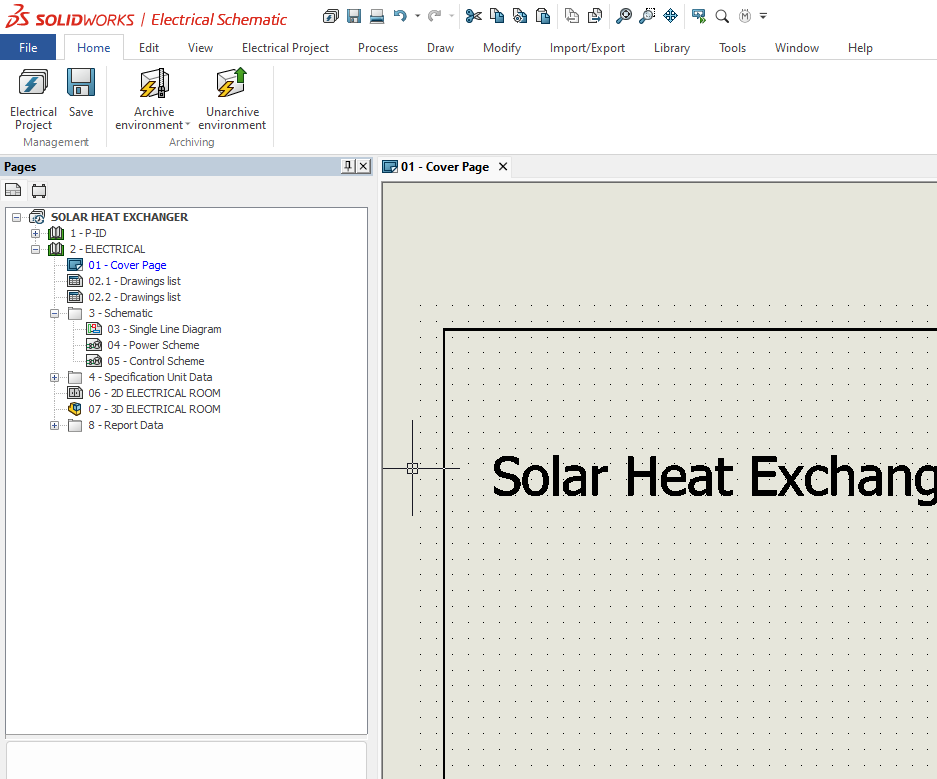Click the Undo arrow icon
Image resolution: width=937 pixels, height=779 pixels.
400,16
